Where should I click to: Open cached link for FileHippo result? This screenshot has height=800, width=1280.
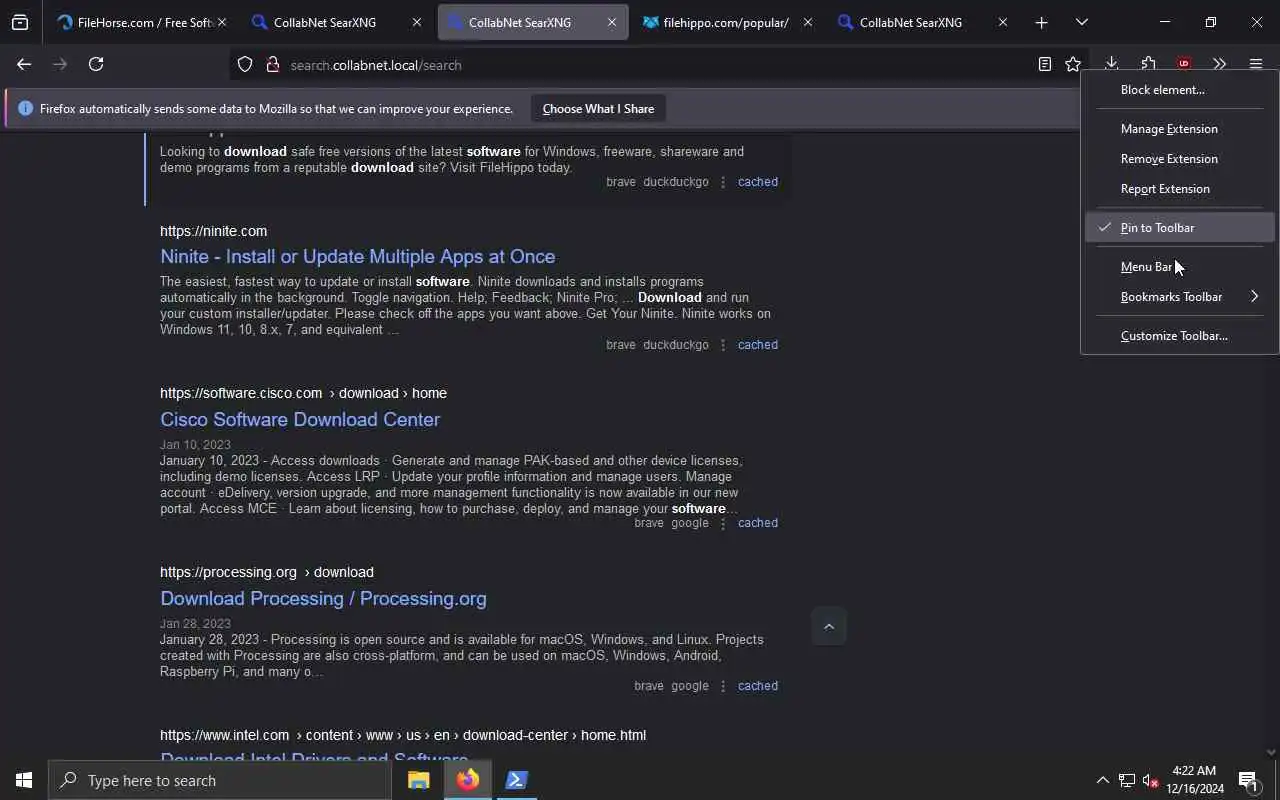pyautogui.click(x=757, y=182)
